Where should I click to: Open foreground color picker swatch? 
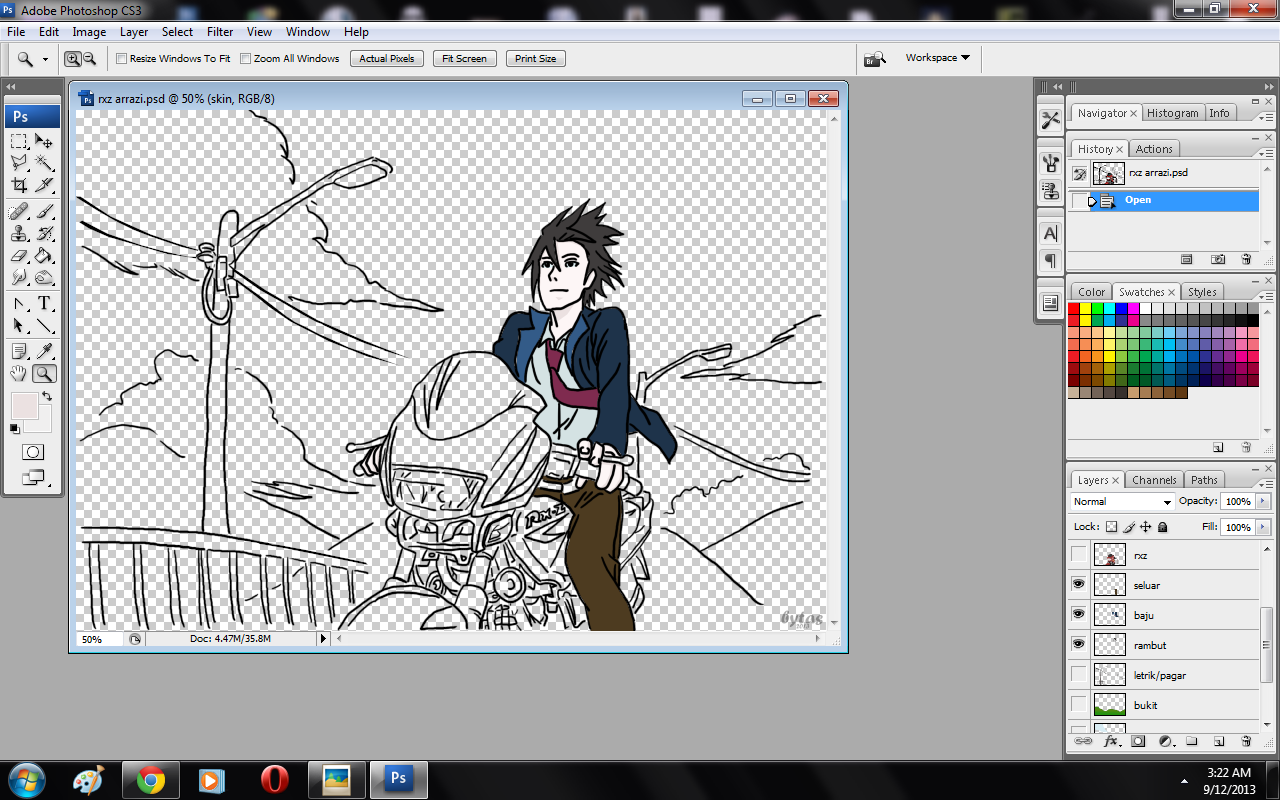[23, 406]
